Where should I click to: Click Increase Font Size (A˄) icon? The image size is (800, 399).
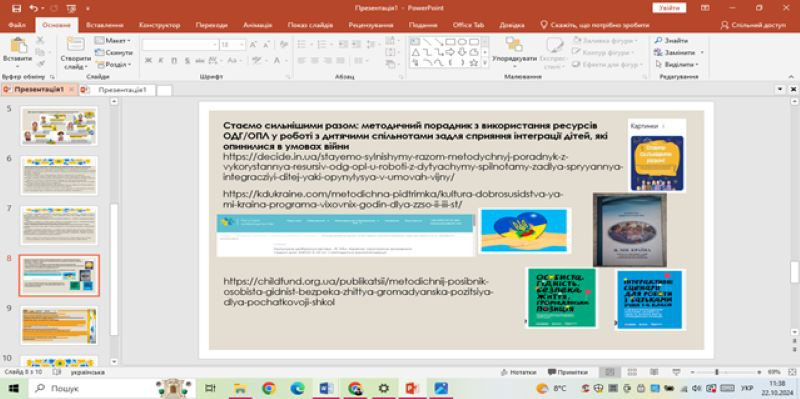(253, 45)
